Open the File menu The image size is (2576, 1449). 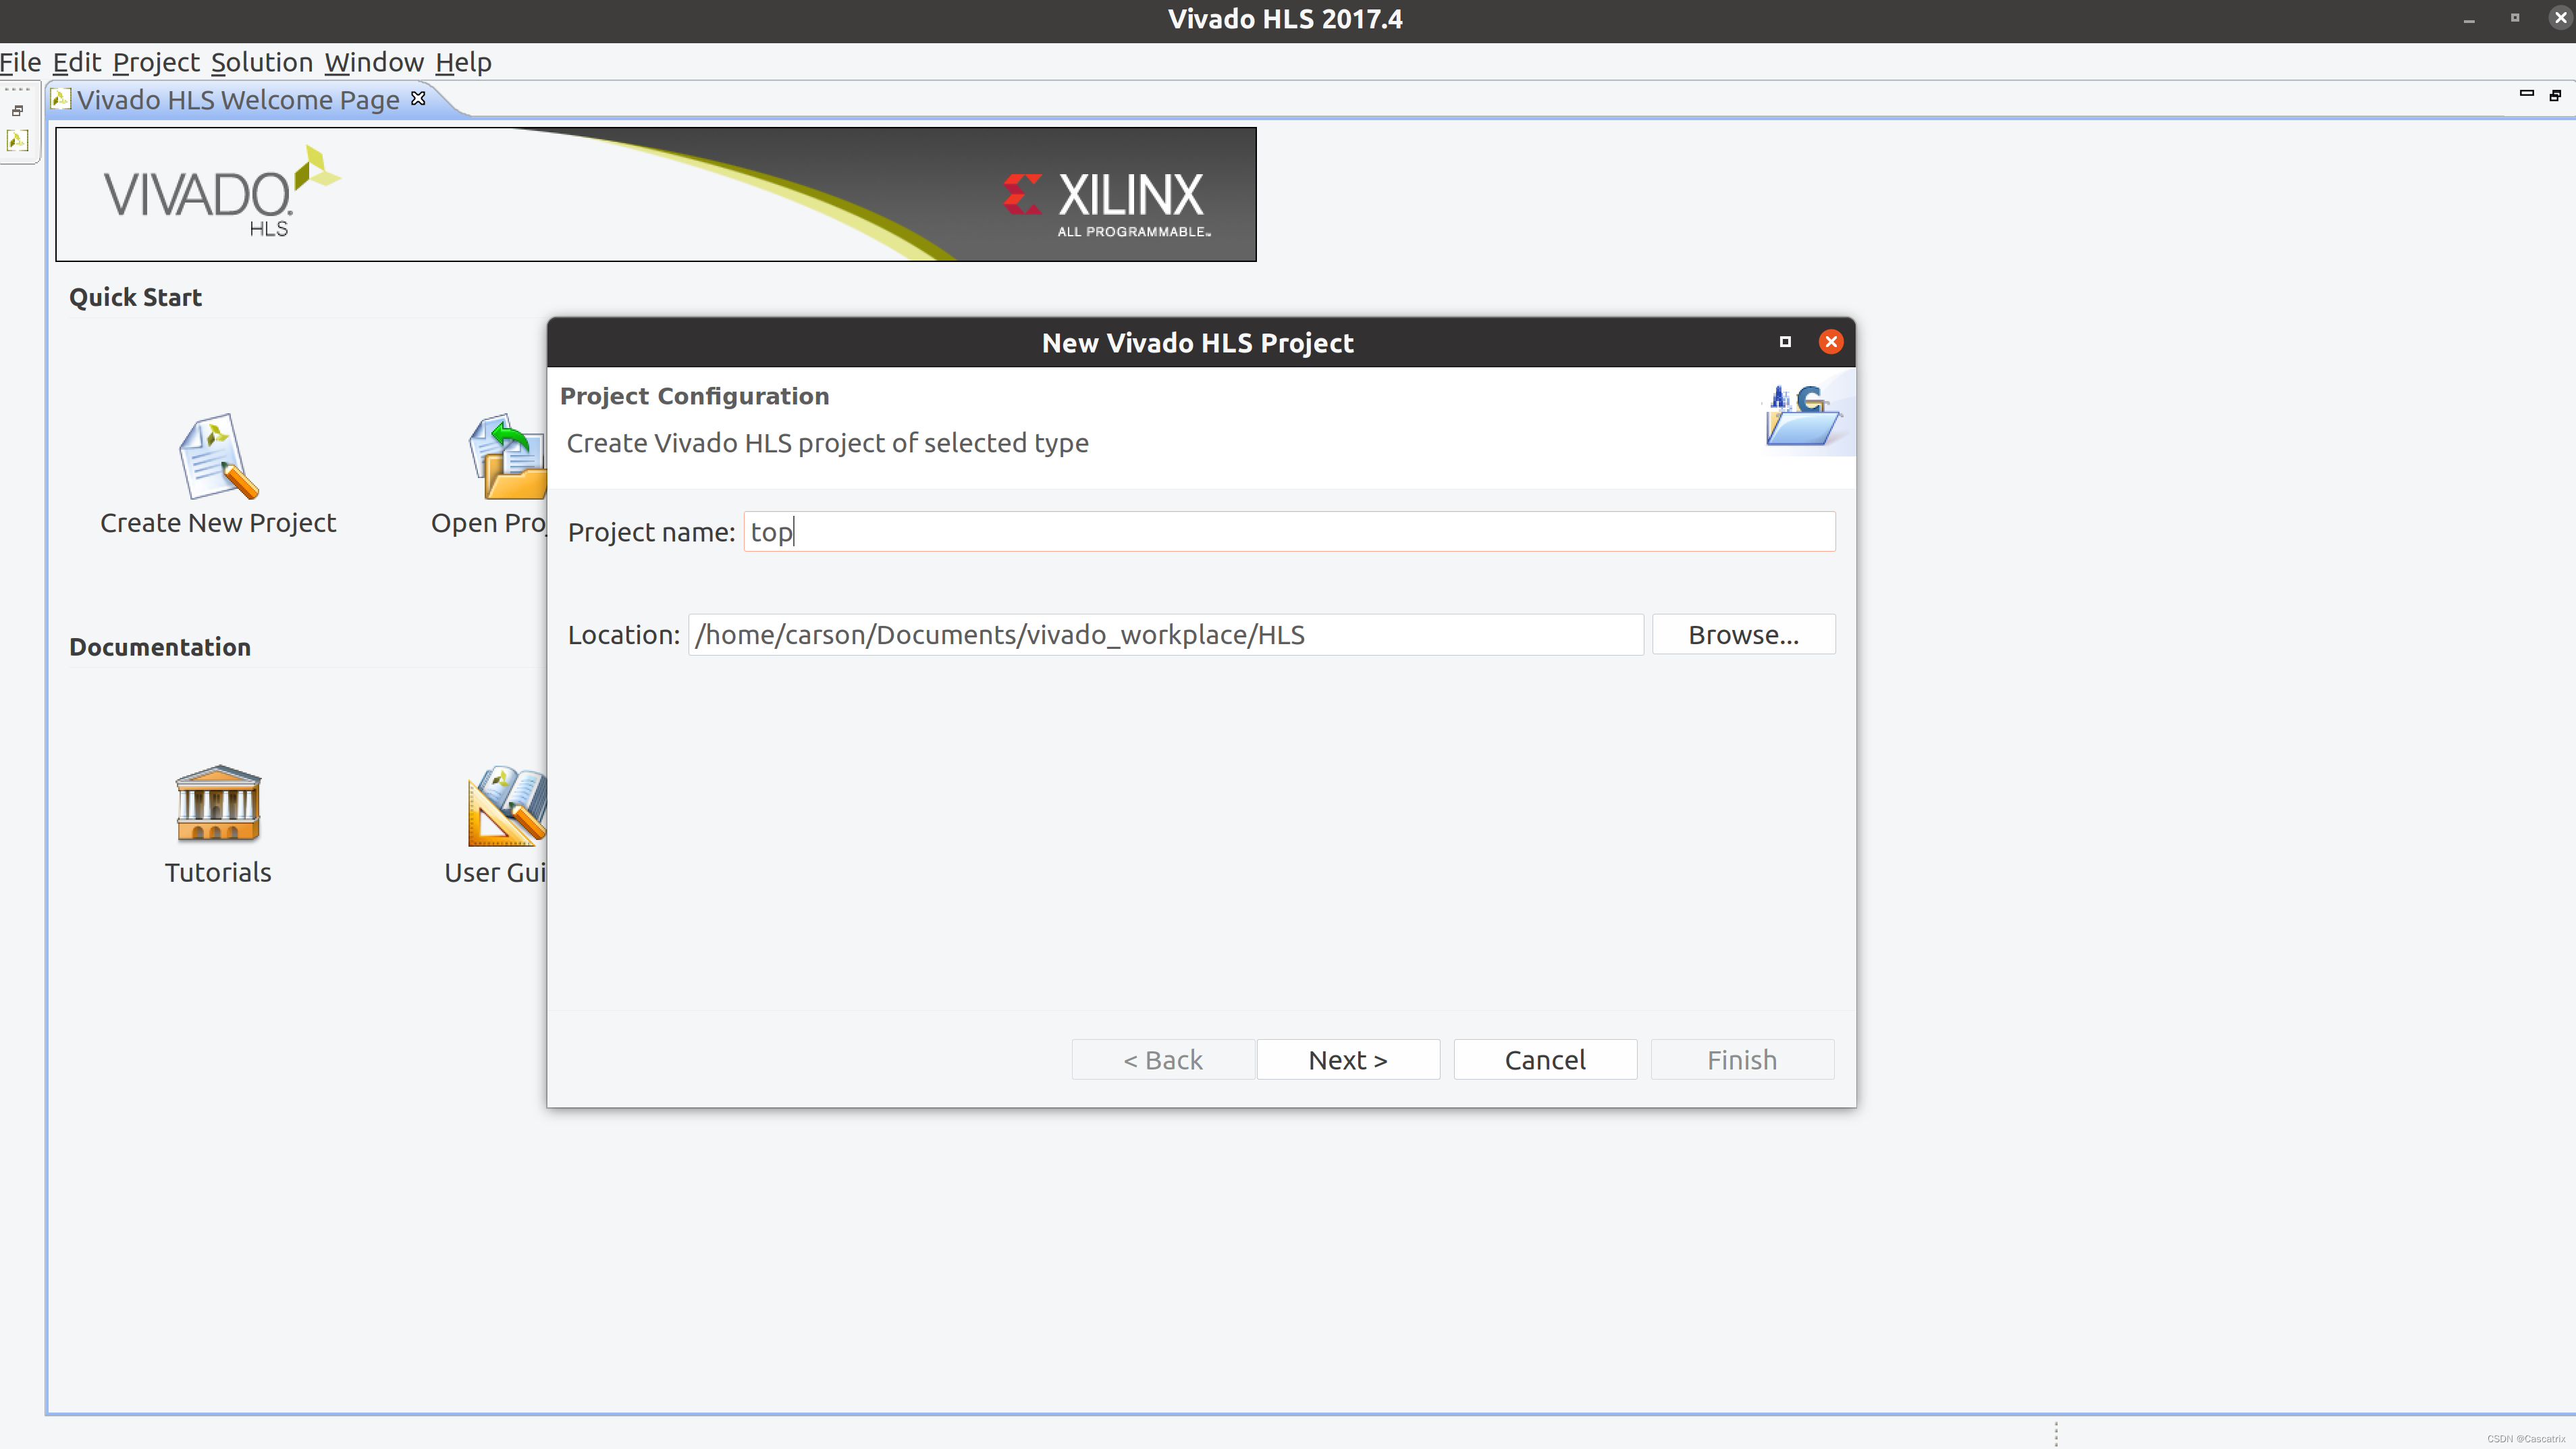coord(23,62)
